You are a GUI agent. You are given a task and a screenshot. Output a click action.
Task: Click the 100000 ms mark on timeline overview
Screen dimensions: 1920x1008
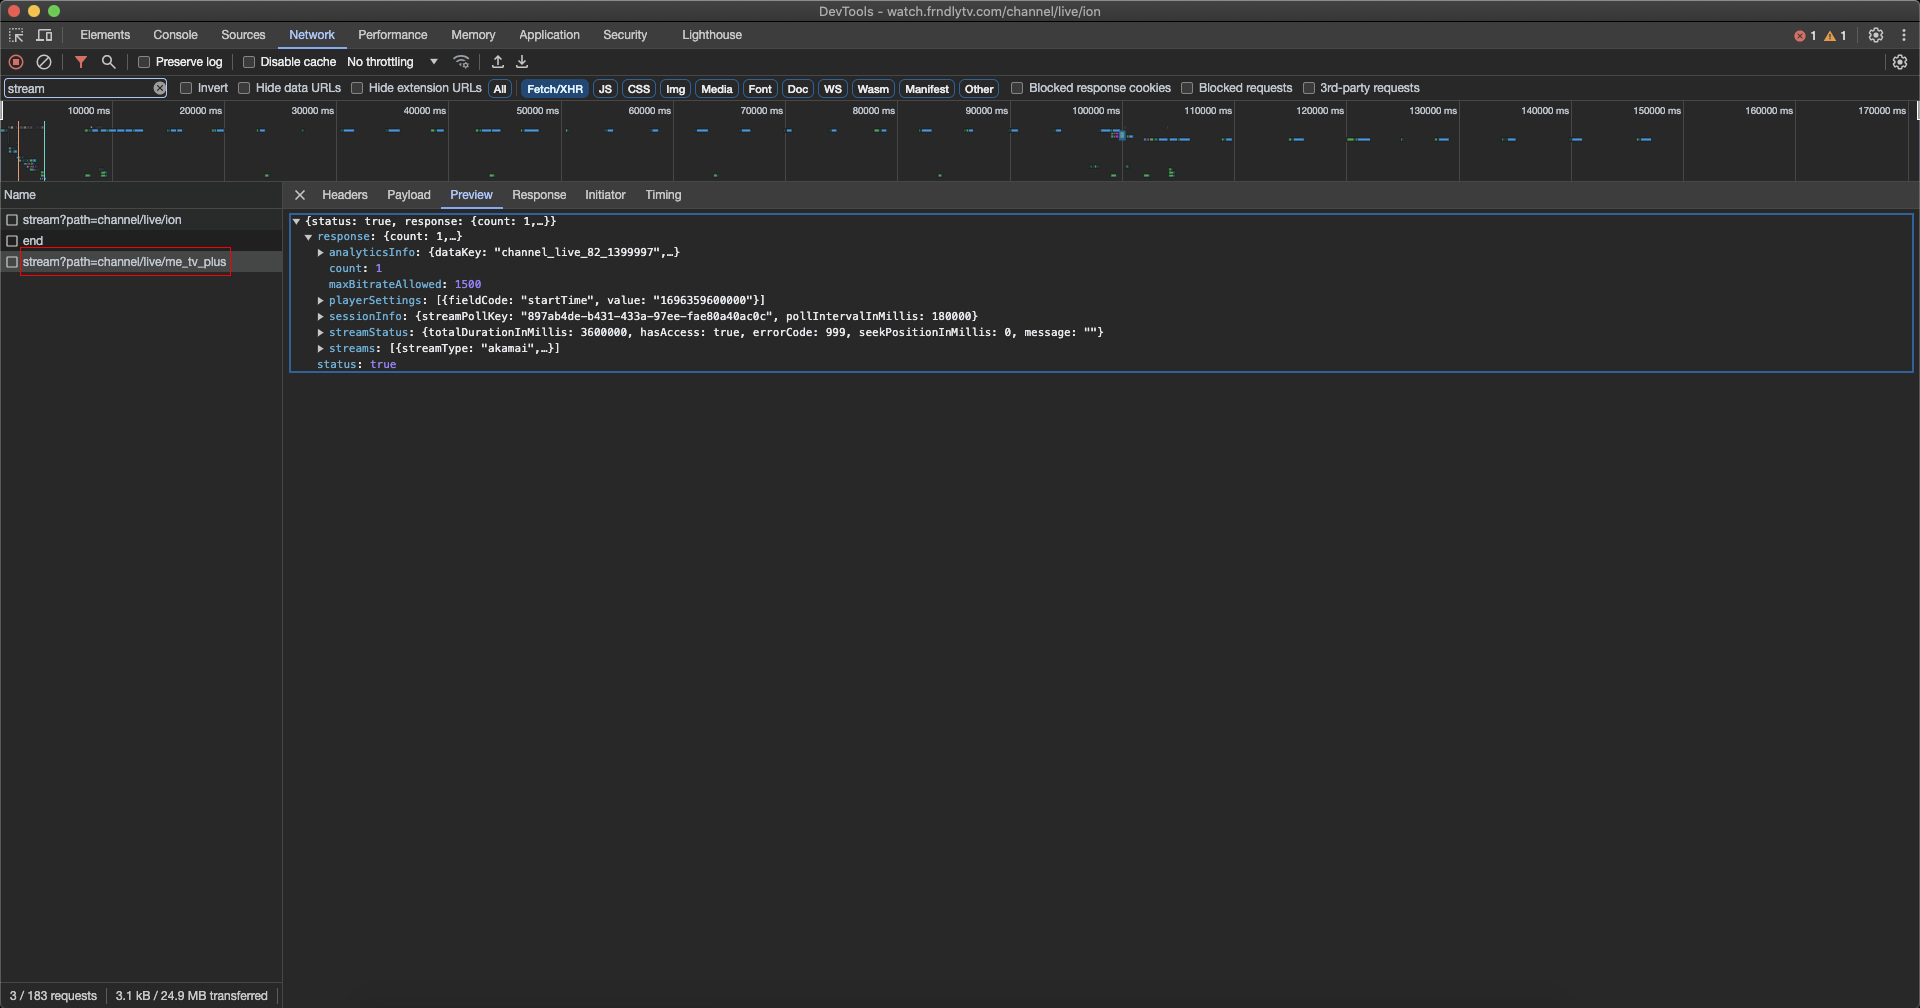1095,111
